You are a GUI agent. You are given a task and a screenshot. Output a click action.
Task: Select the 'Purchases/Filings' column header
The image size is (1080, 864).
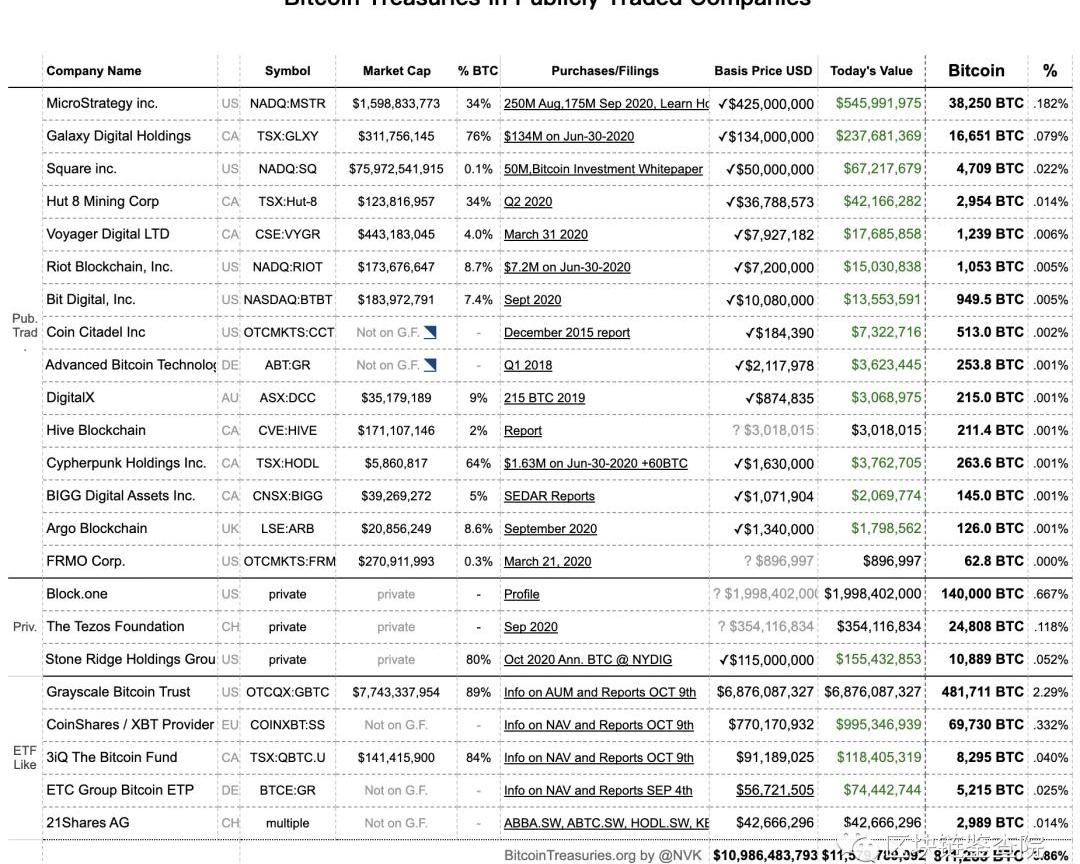click(605, 71)
